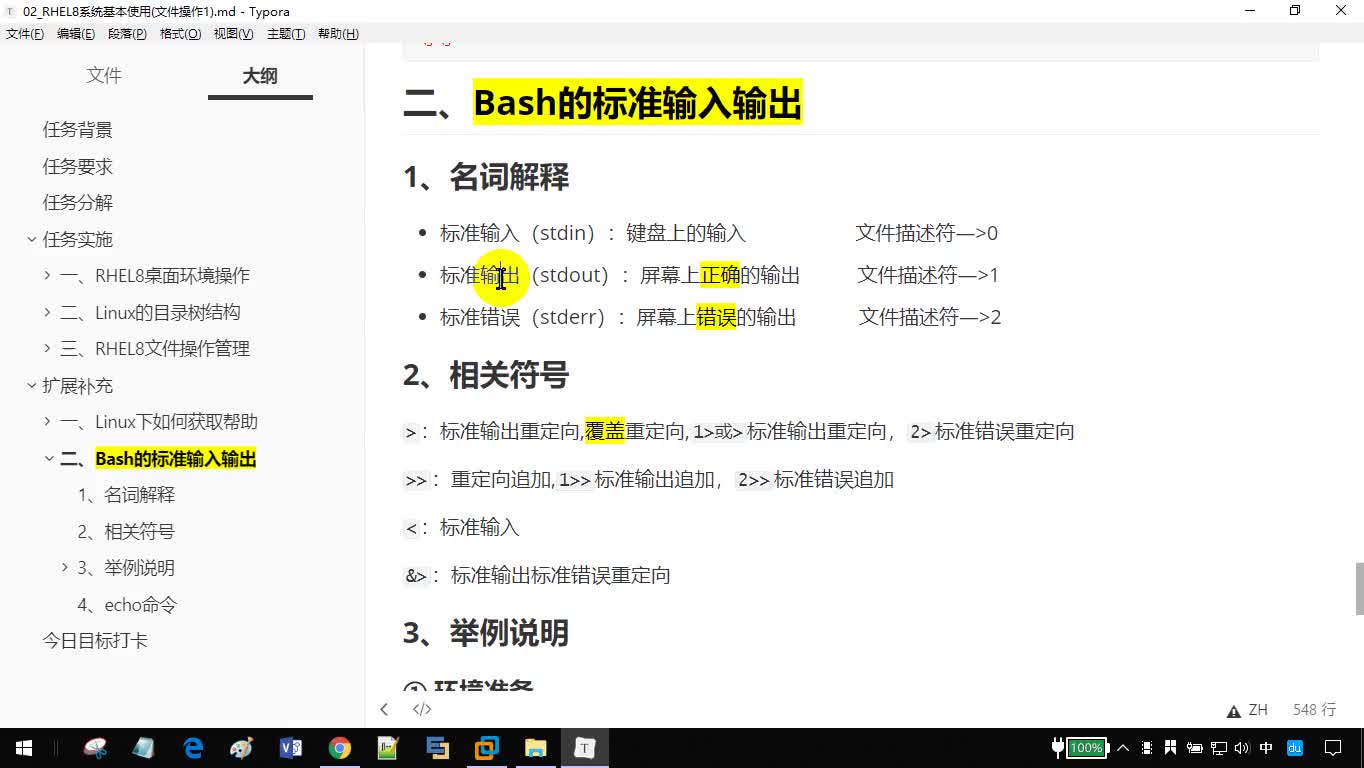This screenshot has height=768, width=1364.
Task: Expand 一、RHEL8桌面环境操作 outline node
Action: [x=48, y=275]
